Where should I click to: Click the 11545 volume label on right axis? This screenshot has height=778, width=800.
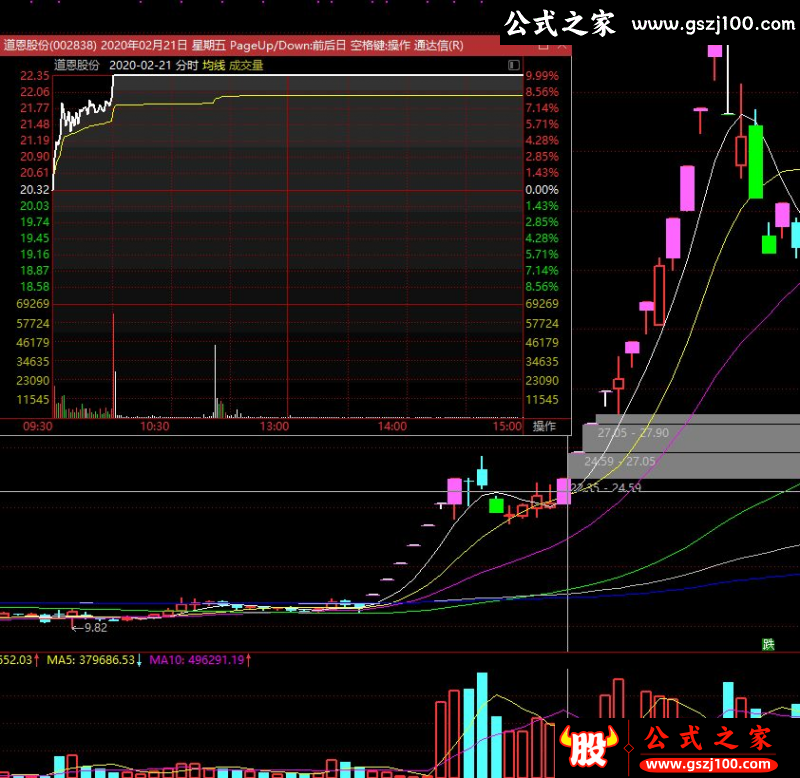click(542, 399)
